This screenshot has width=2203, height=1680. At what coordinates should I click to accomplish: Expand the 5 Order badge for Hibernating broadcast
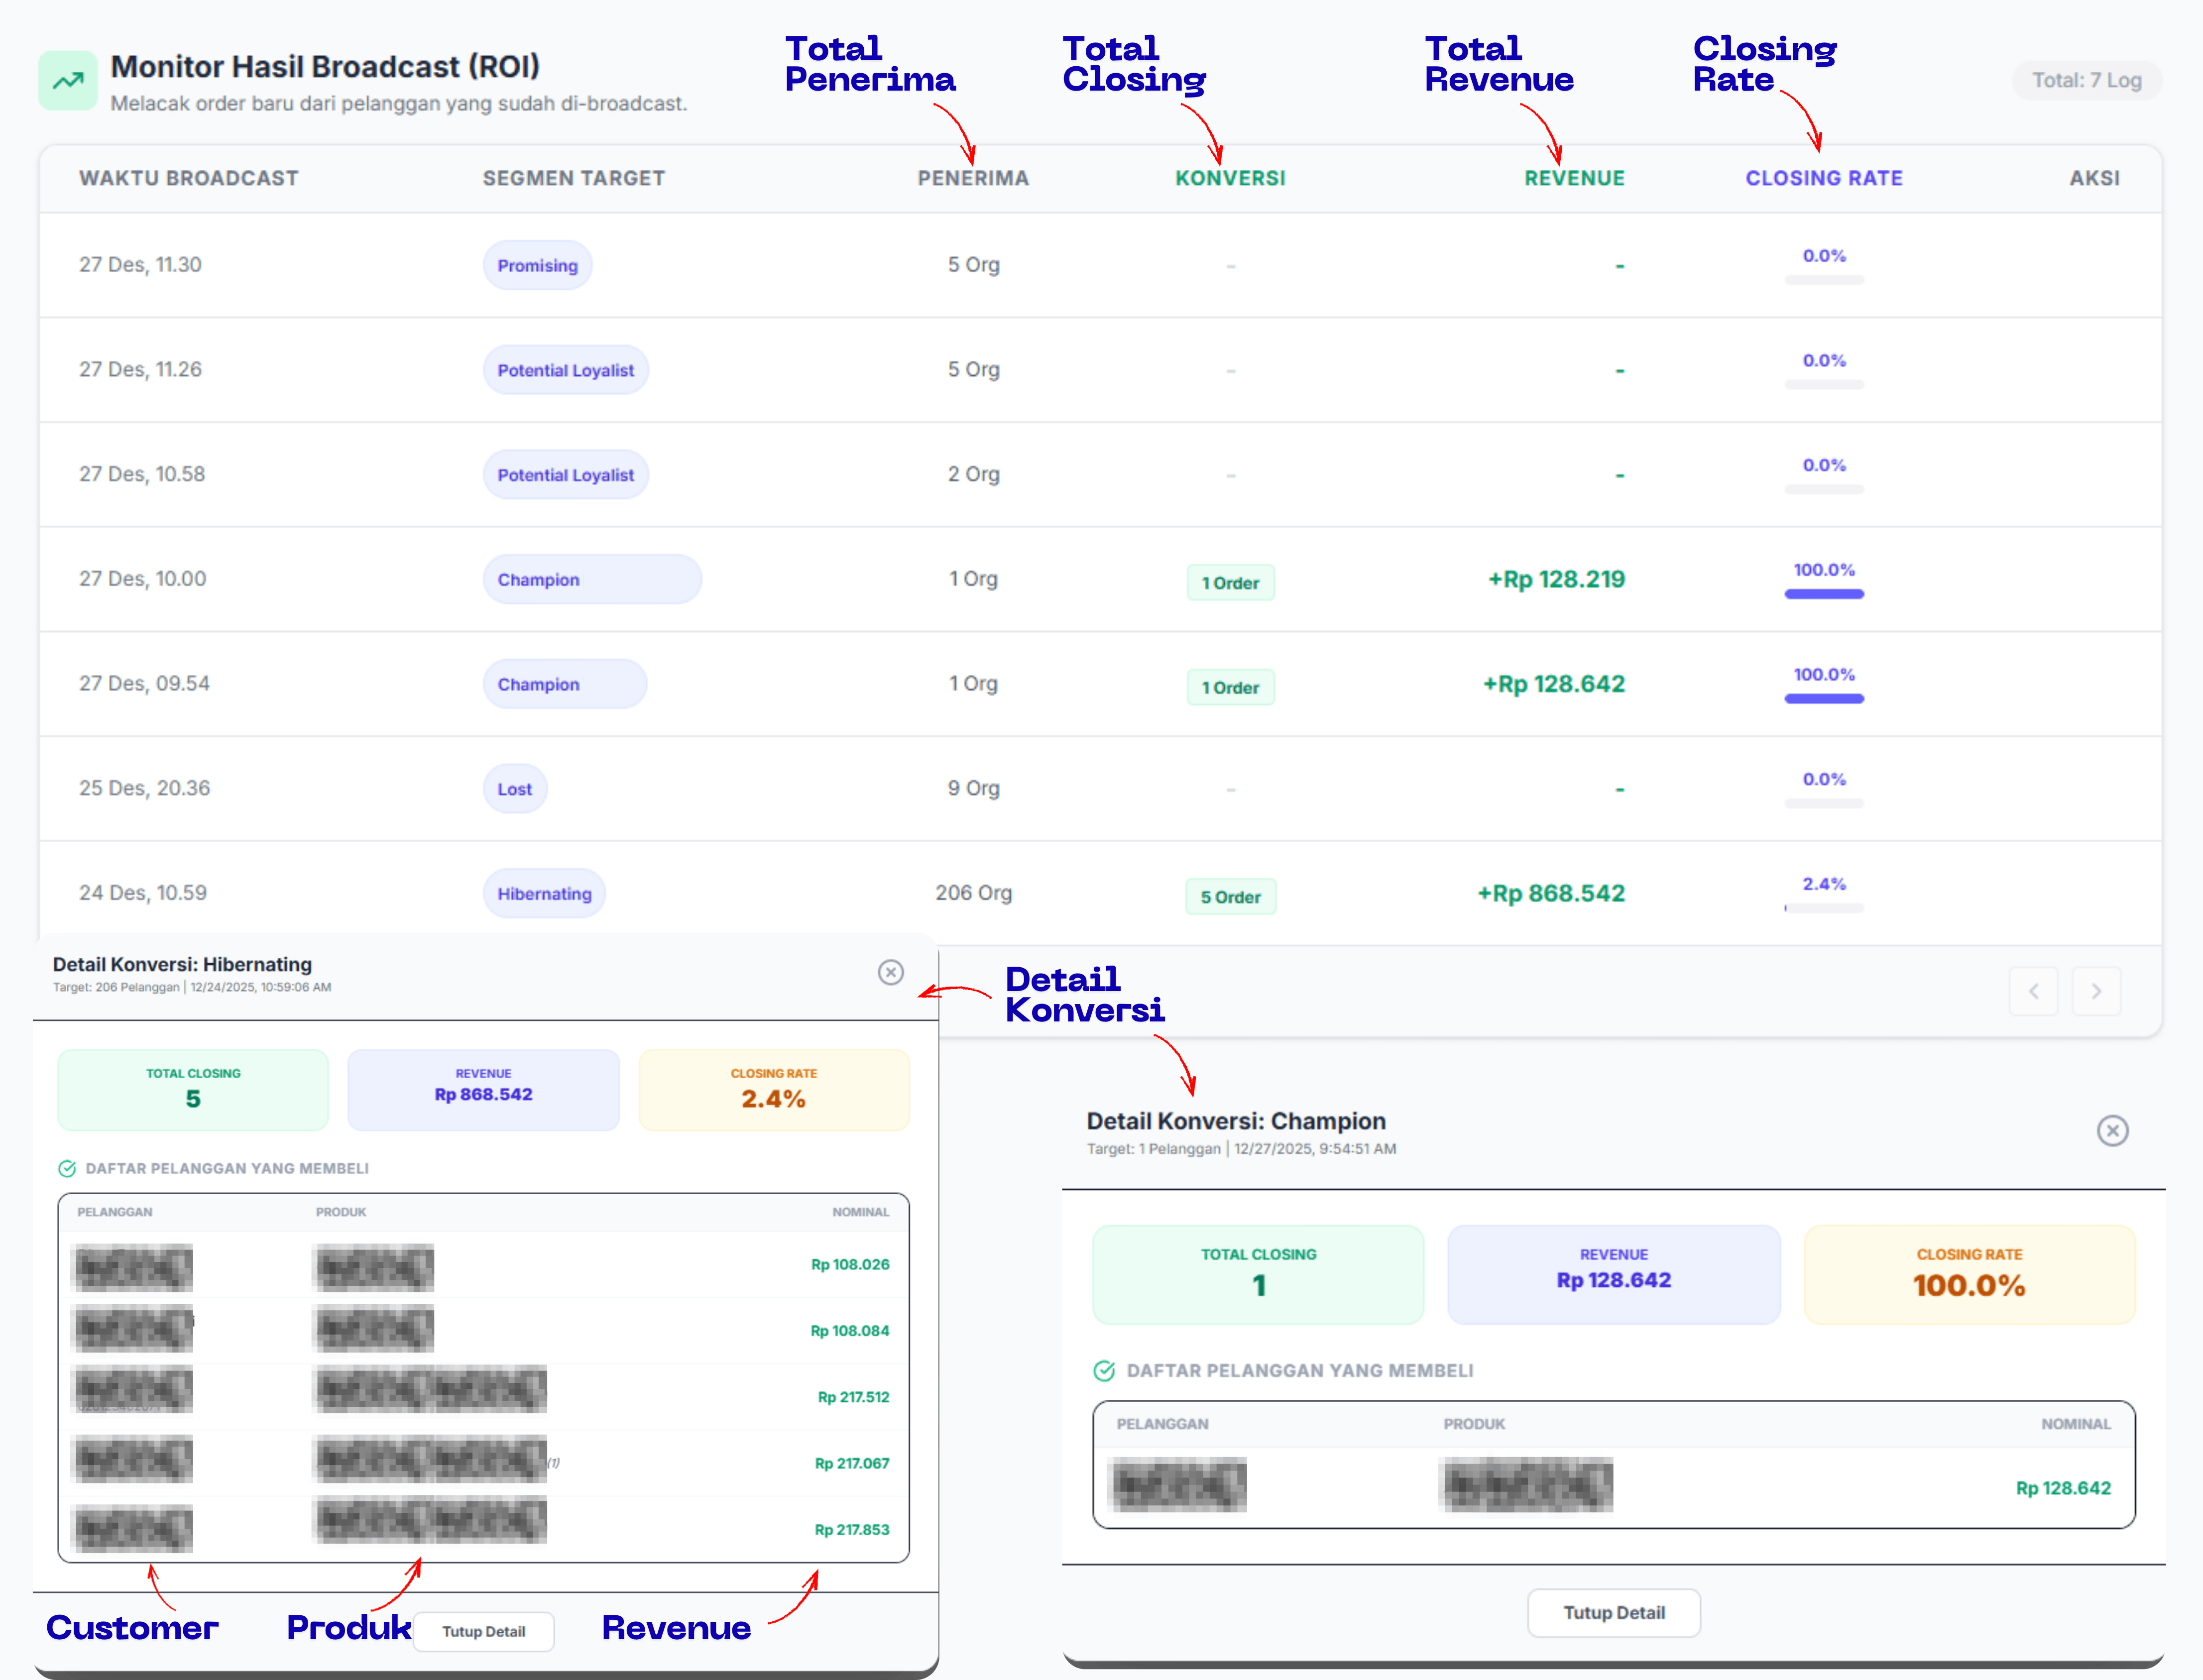pos(1231,896)
